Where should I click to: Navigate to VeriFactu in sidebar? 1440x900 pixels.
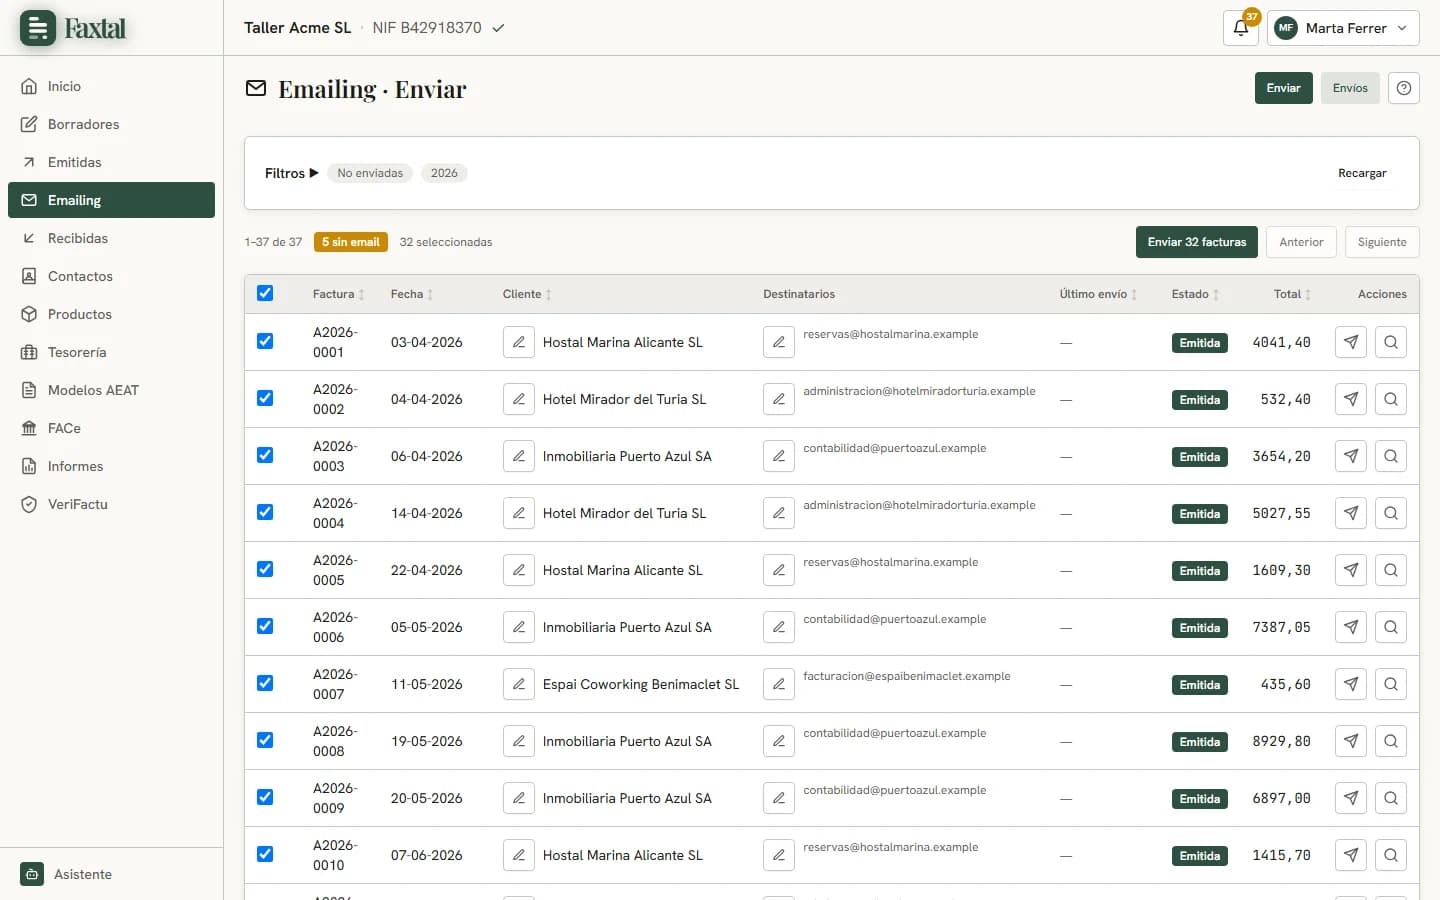click(111, 504)
